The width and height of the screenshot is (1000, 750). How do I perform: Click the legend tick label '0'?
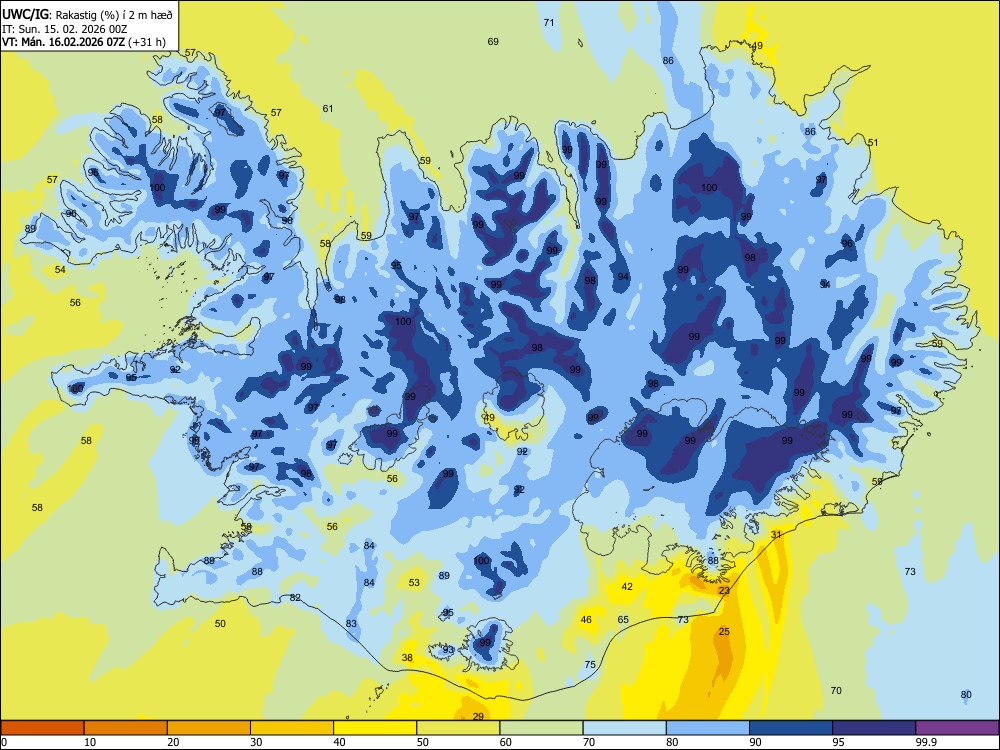click(4, 742)
